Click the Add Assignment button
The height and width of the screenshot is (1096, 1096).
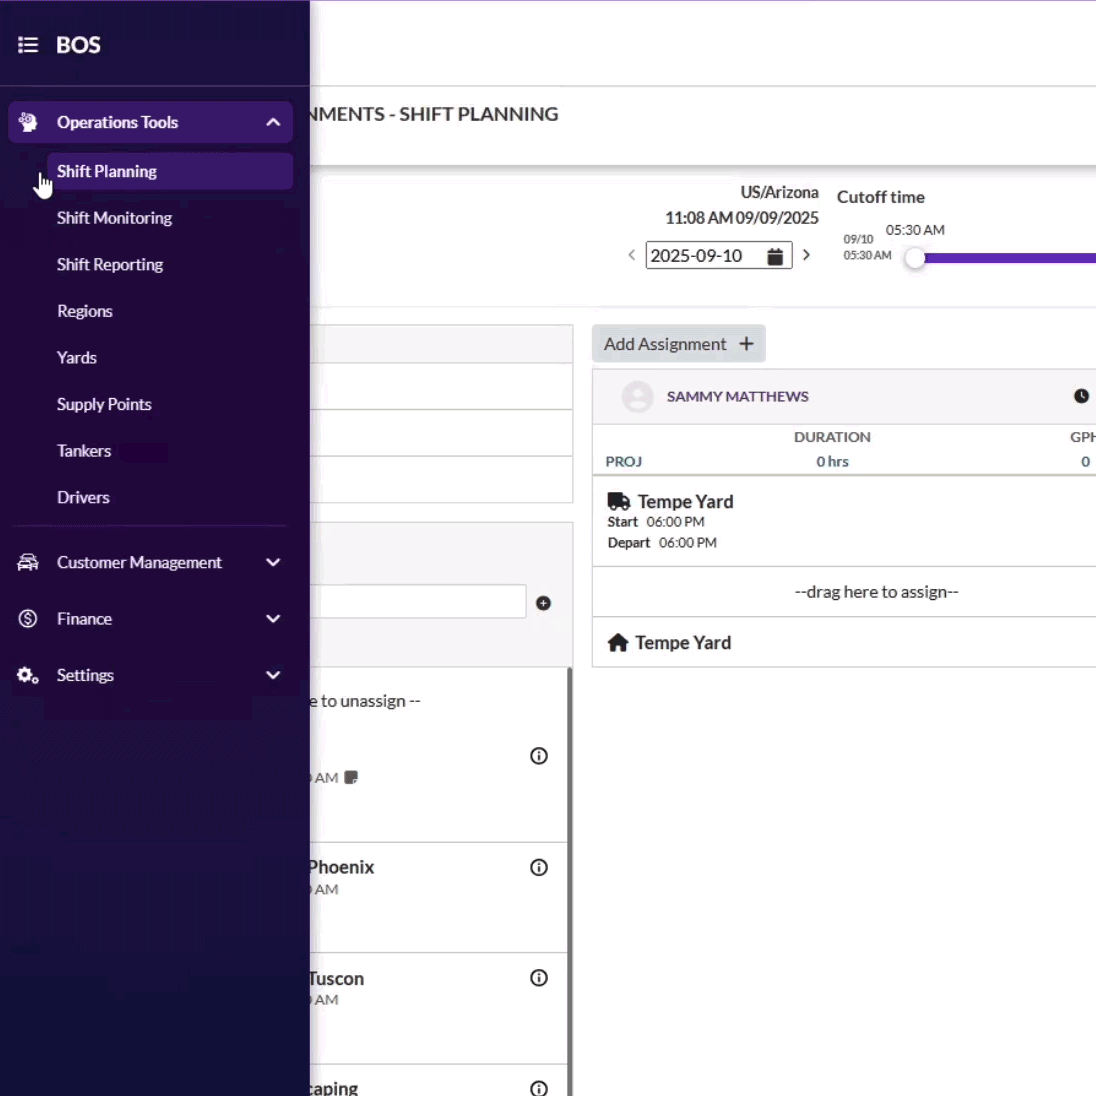(679, 344)
